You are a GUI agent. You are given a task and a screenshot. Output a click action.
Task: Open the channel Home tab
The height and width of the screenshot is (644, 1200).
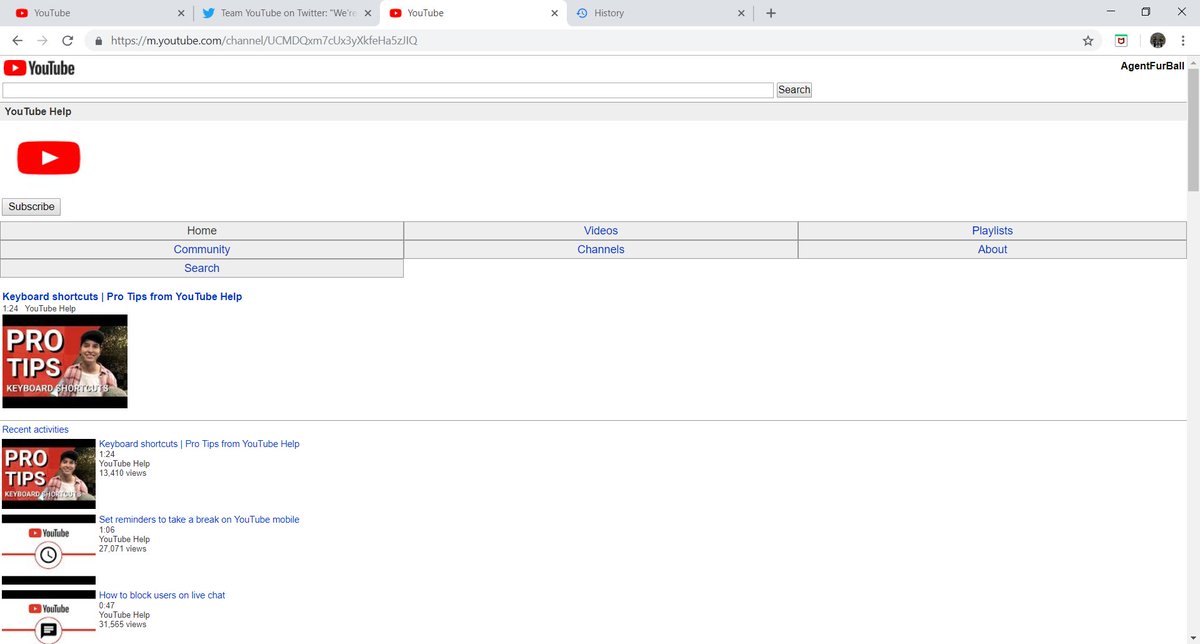coord(202,231)
